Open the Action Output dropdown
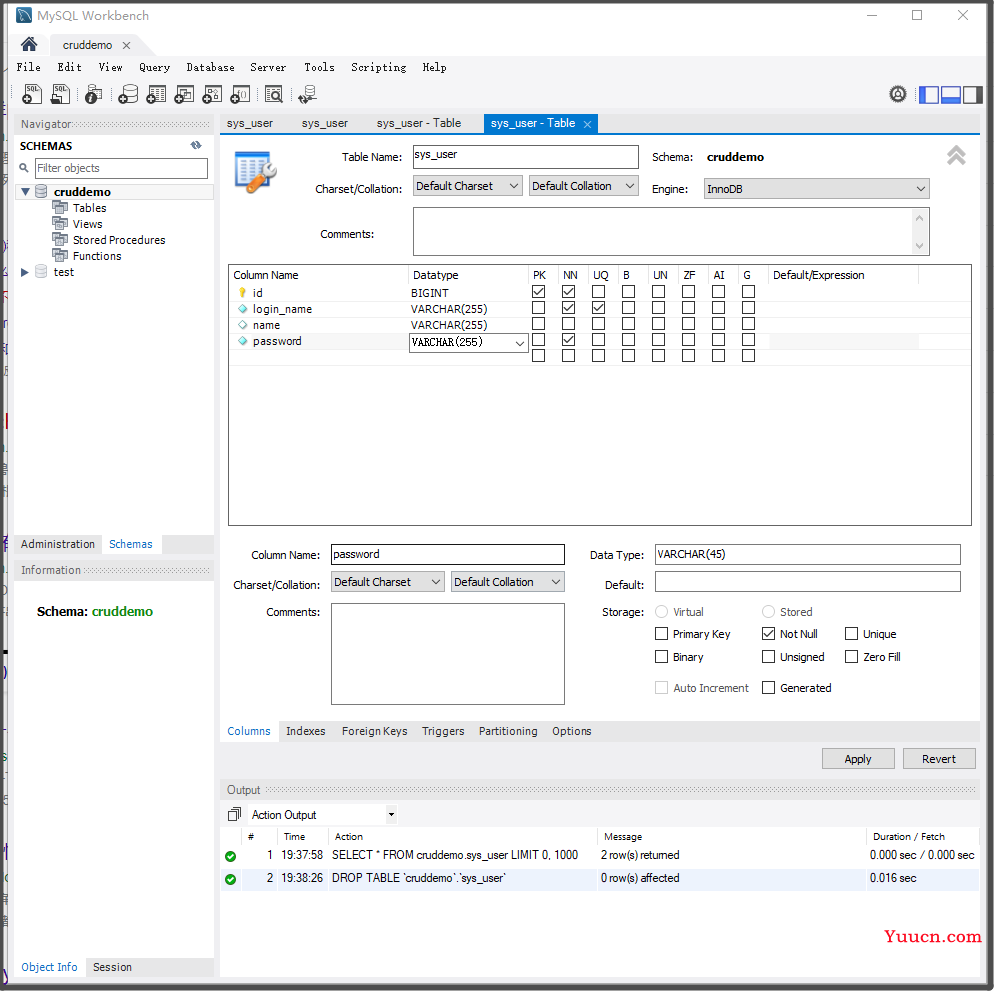The height and width of the screenshot is (991, 994). tap(391, 814)
